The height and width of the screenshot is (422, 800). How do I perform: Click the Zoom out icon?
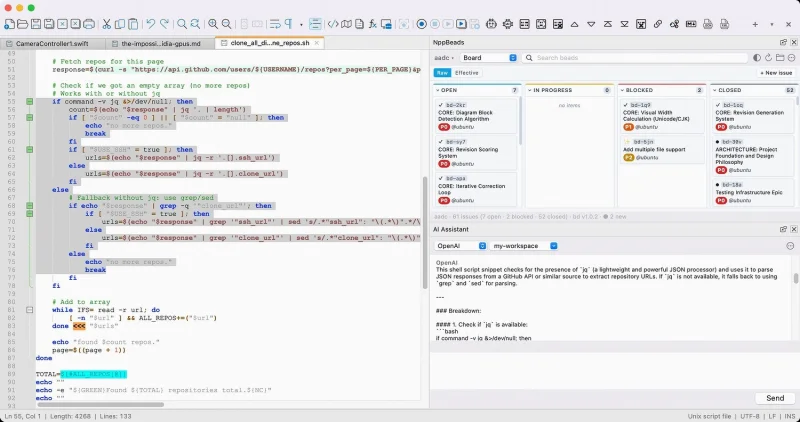[226, 24]
